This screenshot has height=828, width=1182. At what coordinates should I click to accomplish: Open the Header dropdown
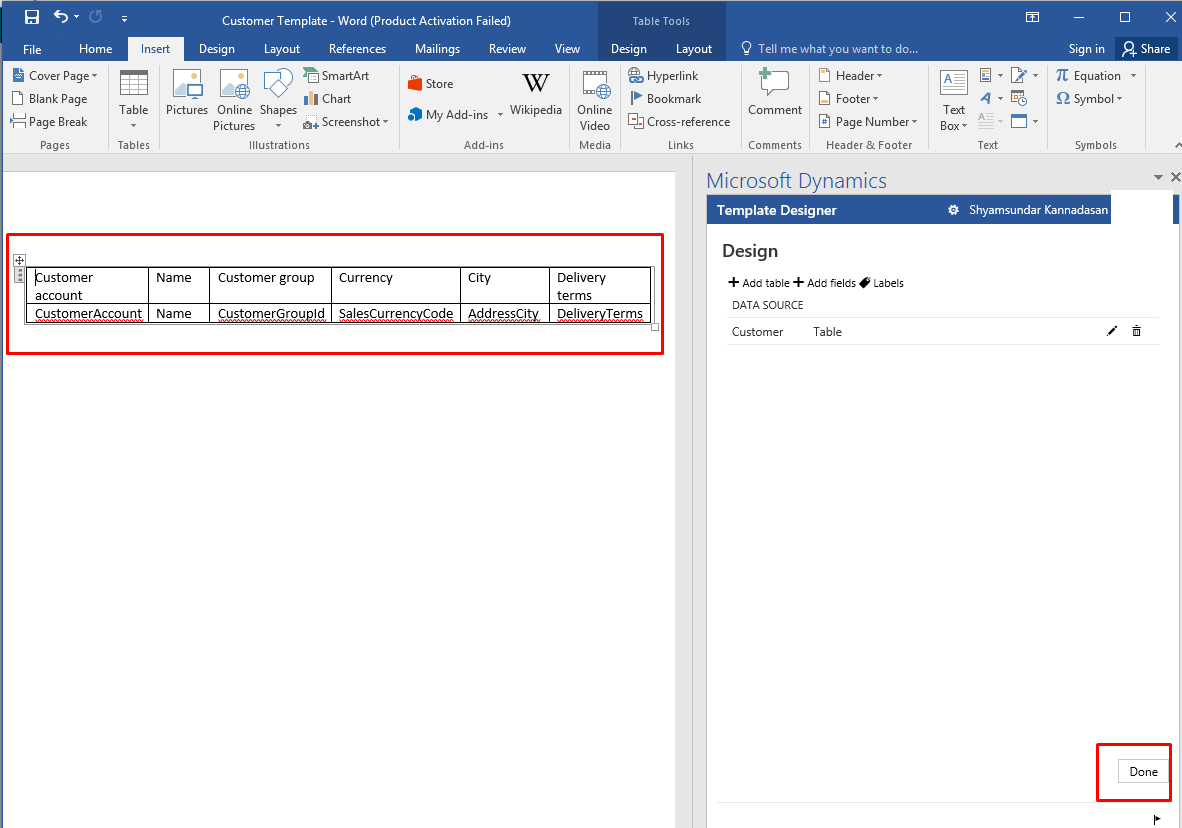(850, 75)
